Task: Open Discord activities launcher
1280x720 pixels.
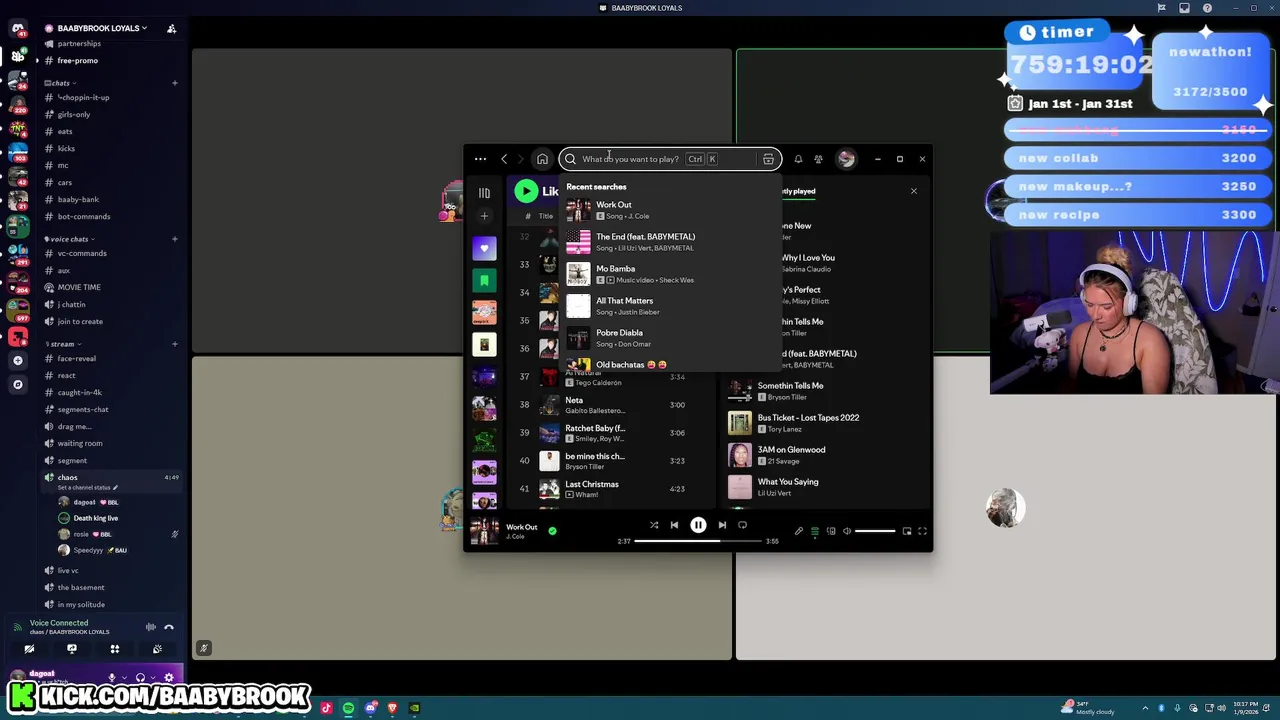Action: pyautogui.click(x=115, y=649)
